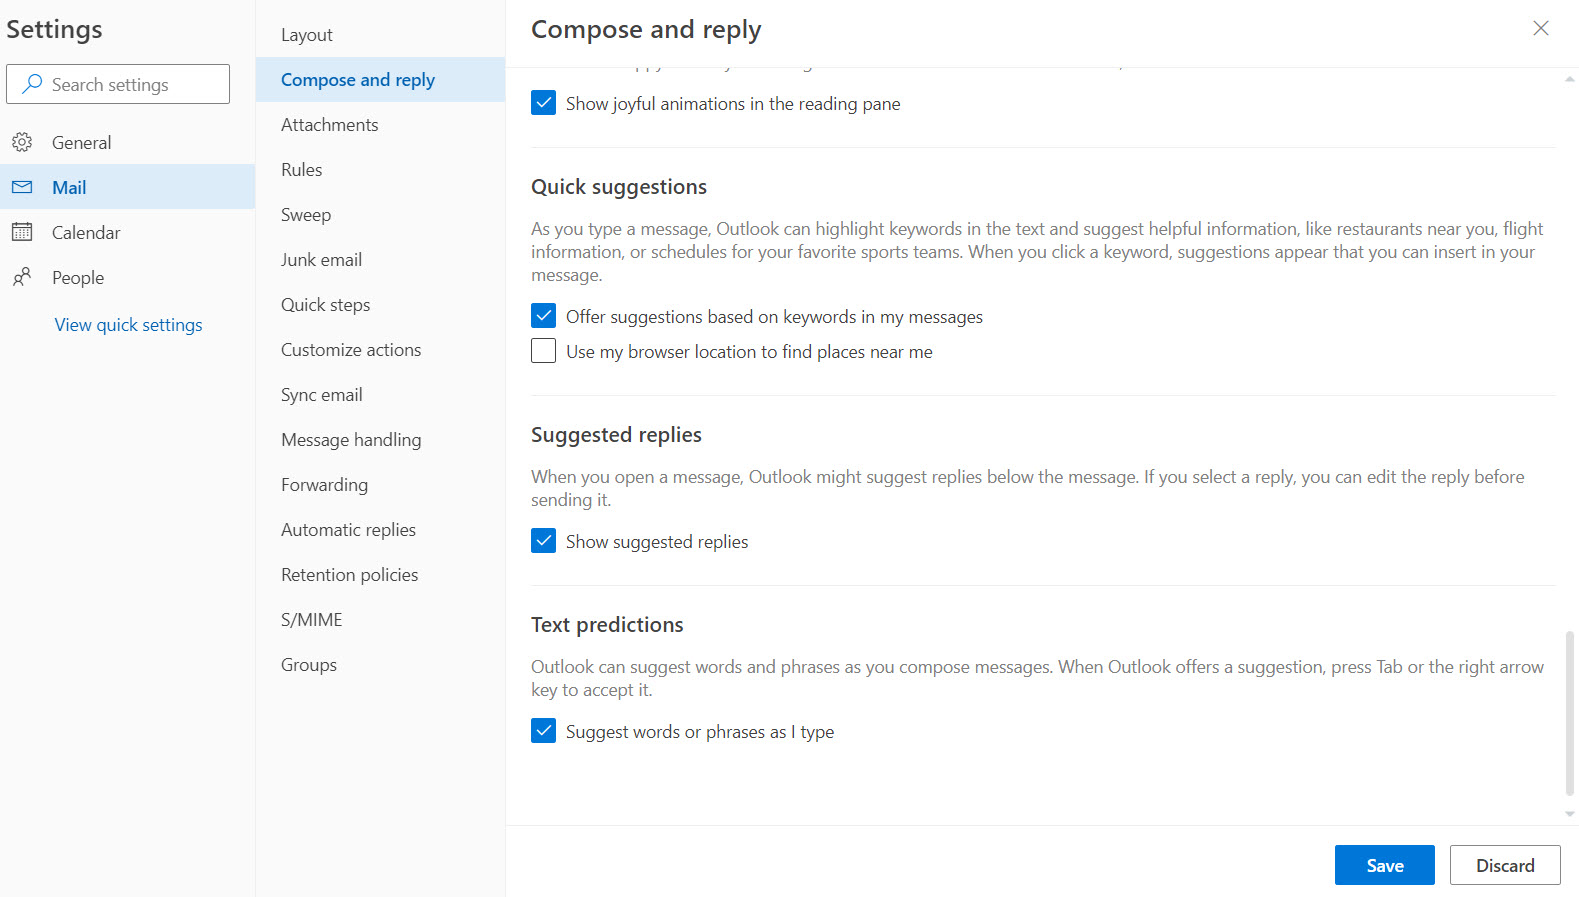Click the scroll-down arrow of settings pane
The width and height of the screenshot is (1579, 897).
click(1570, 814)
